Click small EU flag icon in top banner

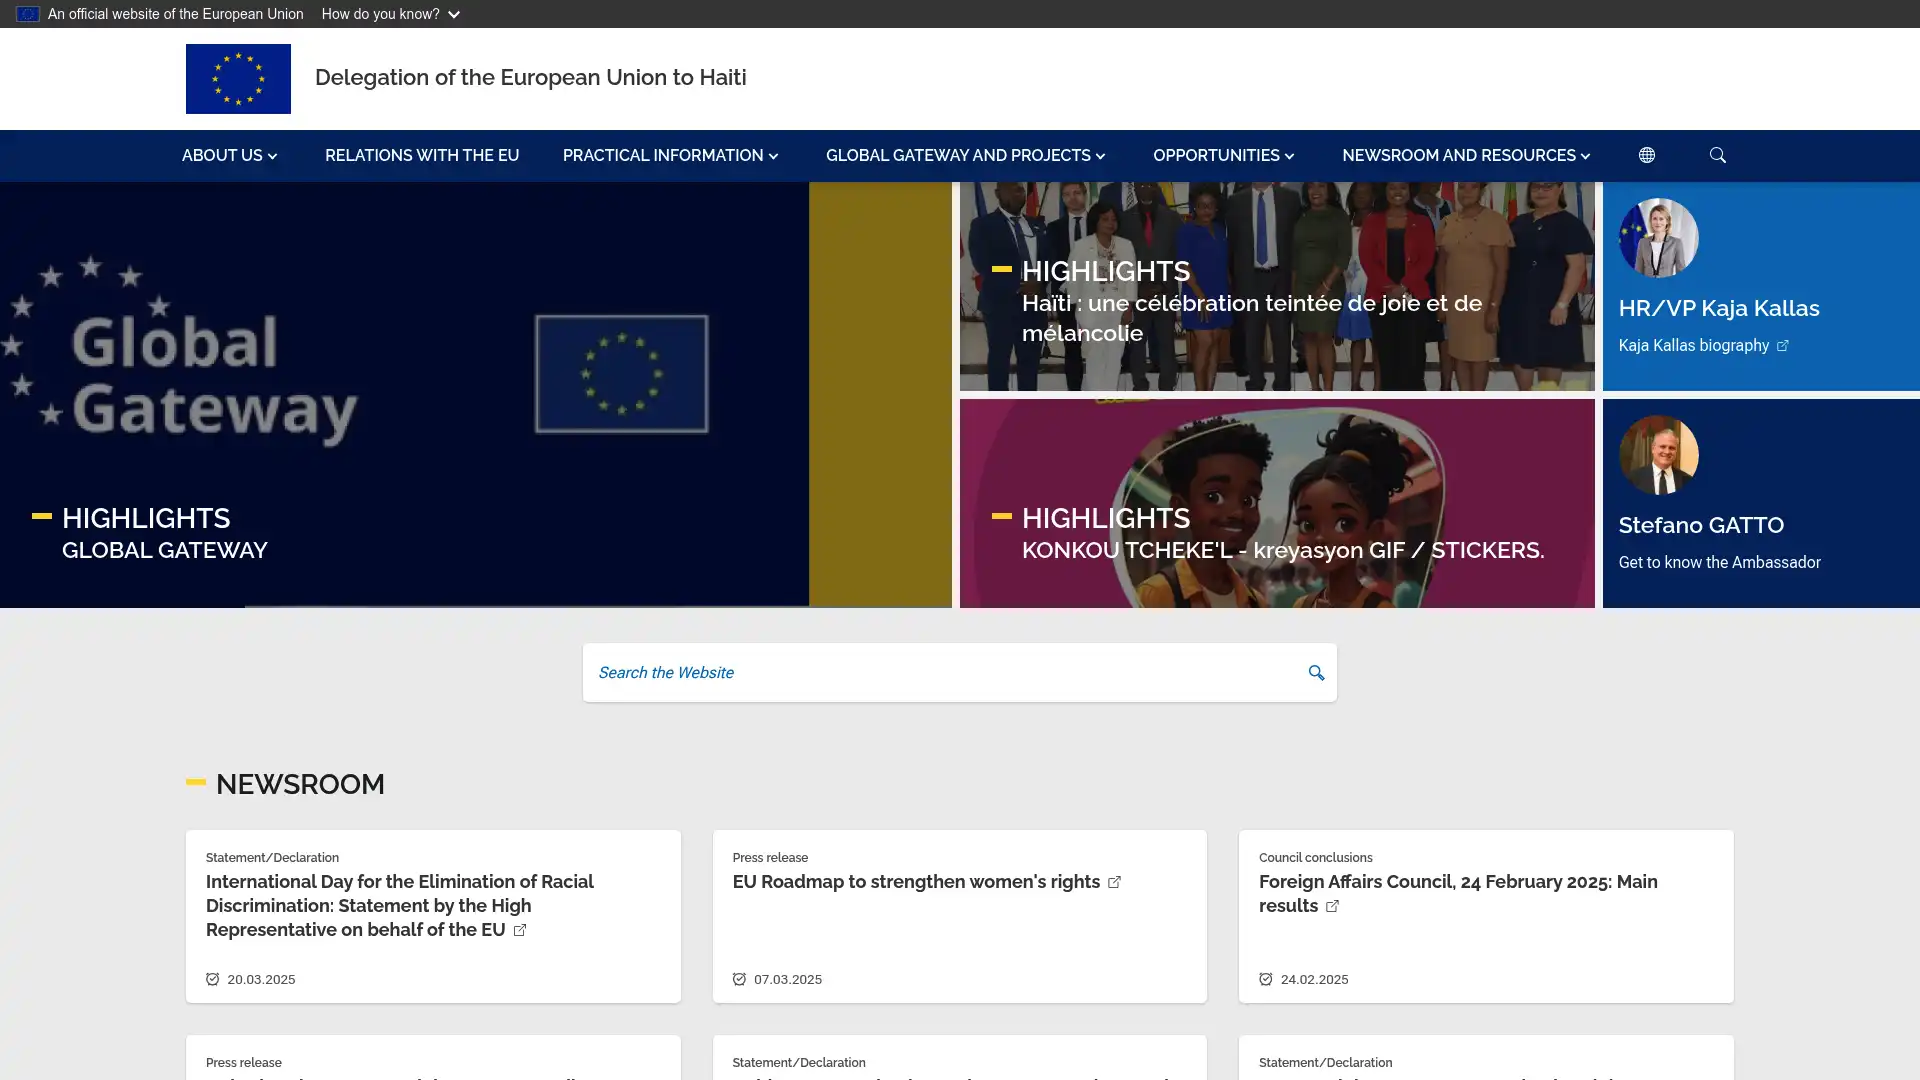point(27,14)
